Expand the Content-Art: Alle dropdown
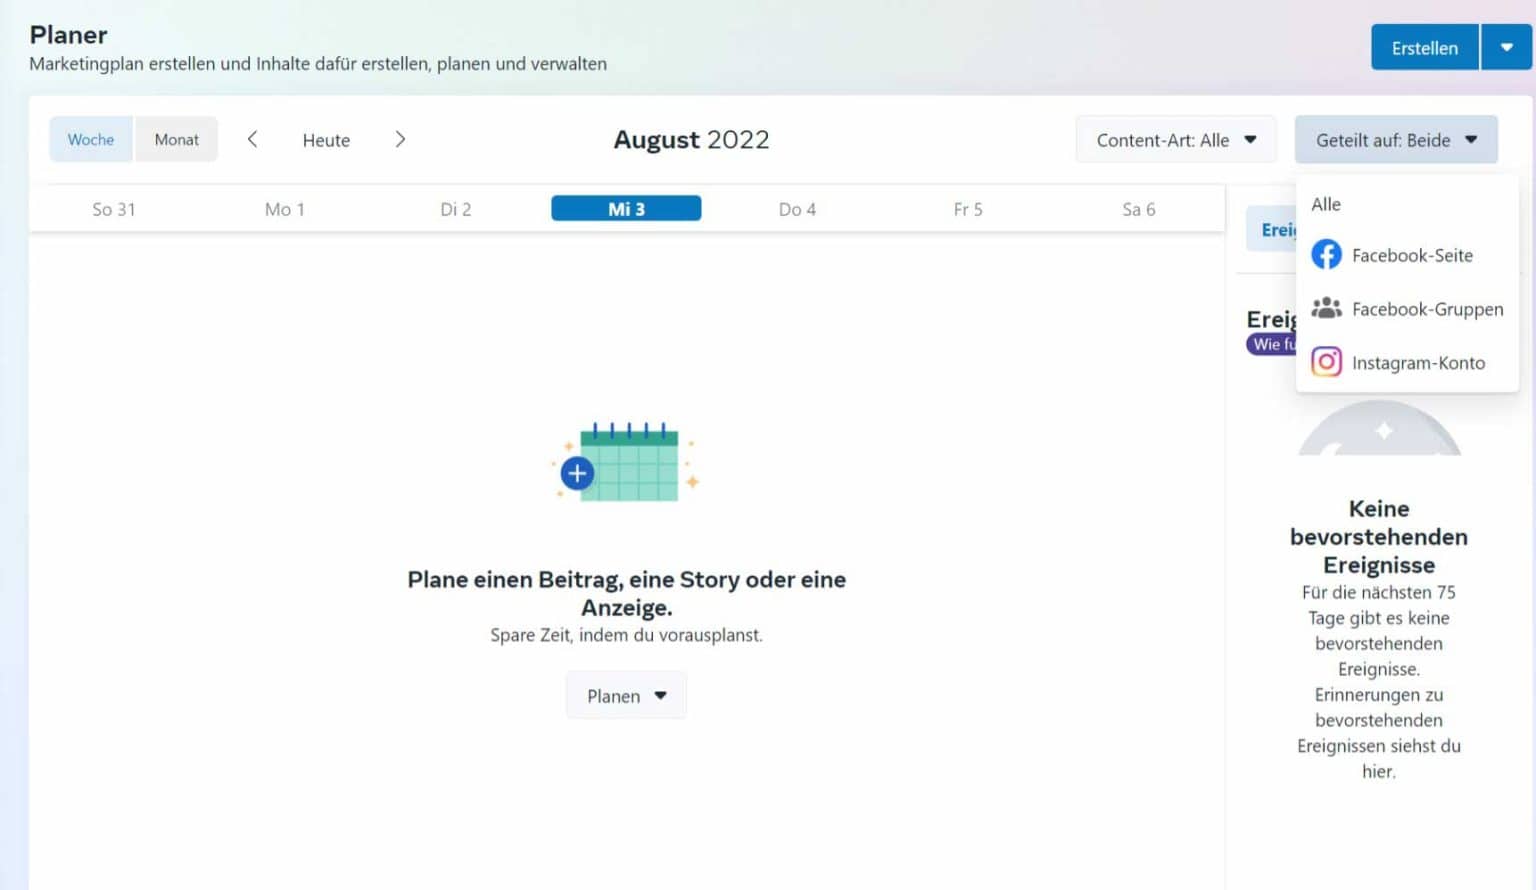Screen dimensions: 1536x890 click(x=1175, y=140)
